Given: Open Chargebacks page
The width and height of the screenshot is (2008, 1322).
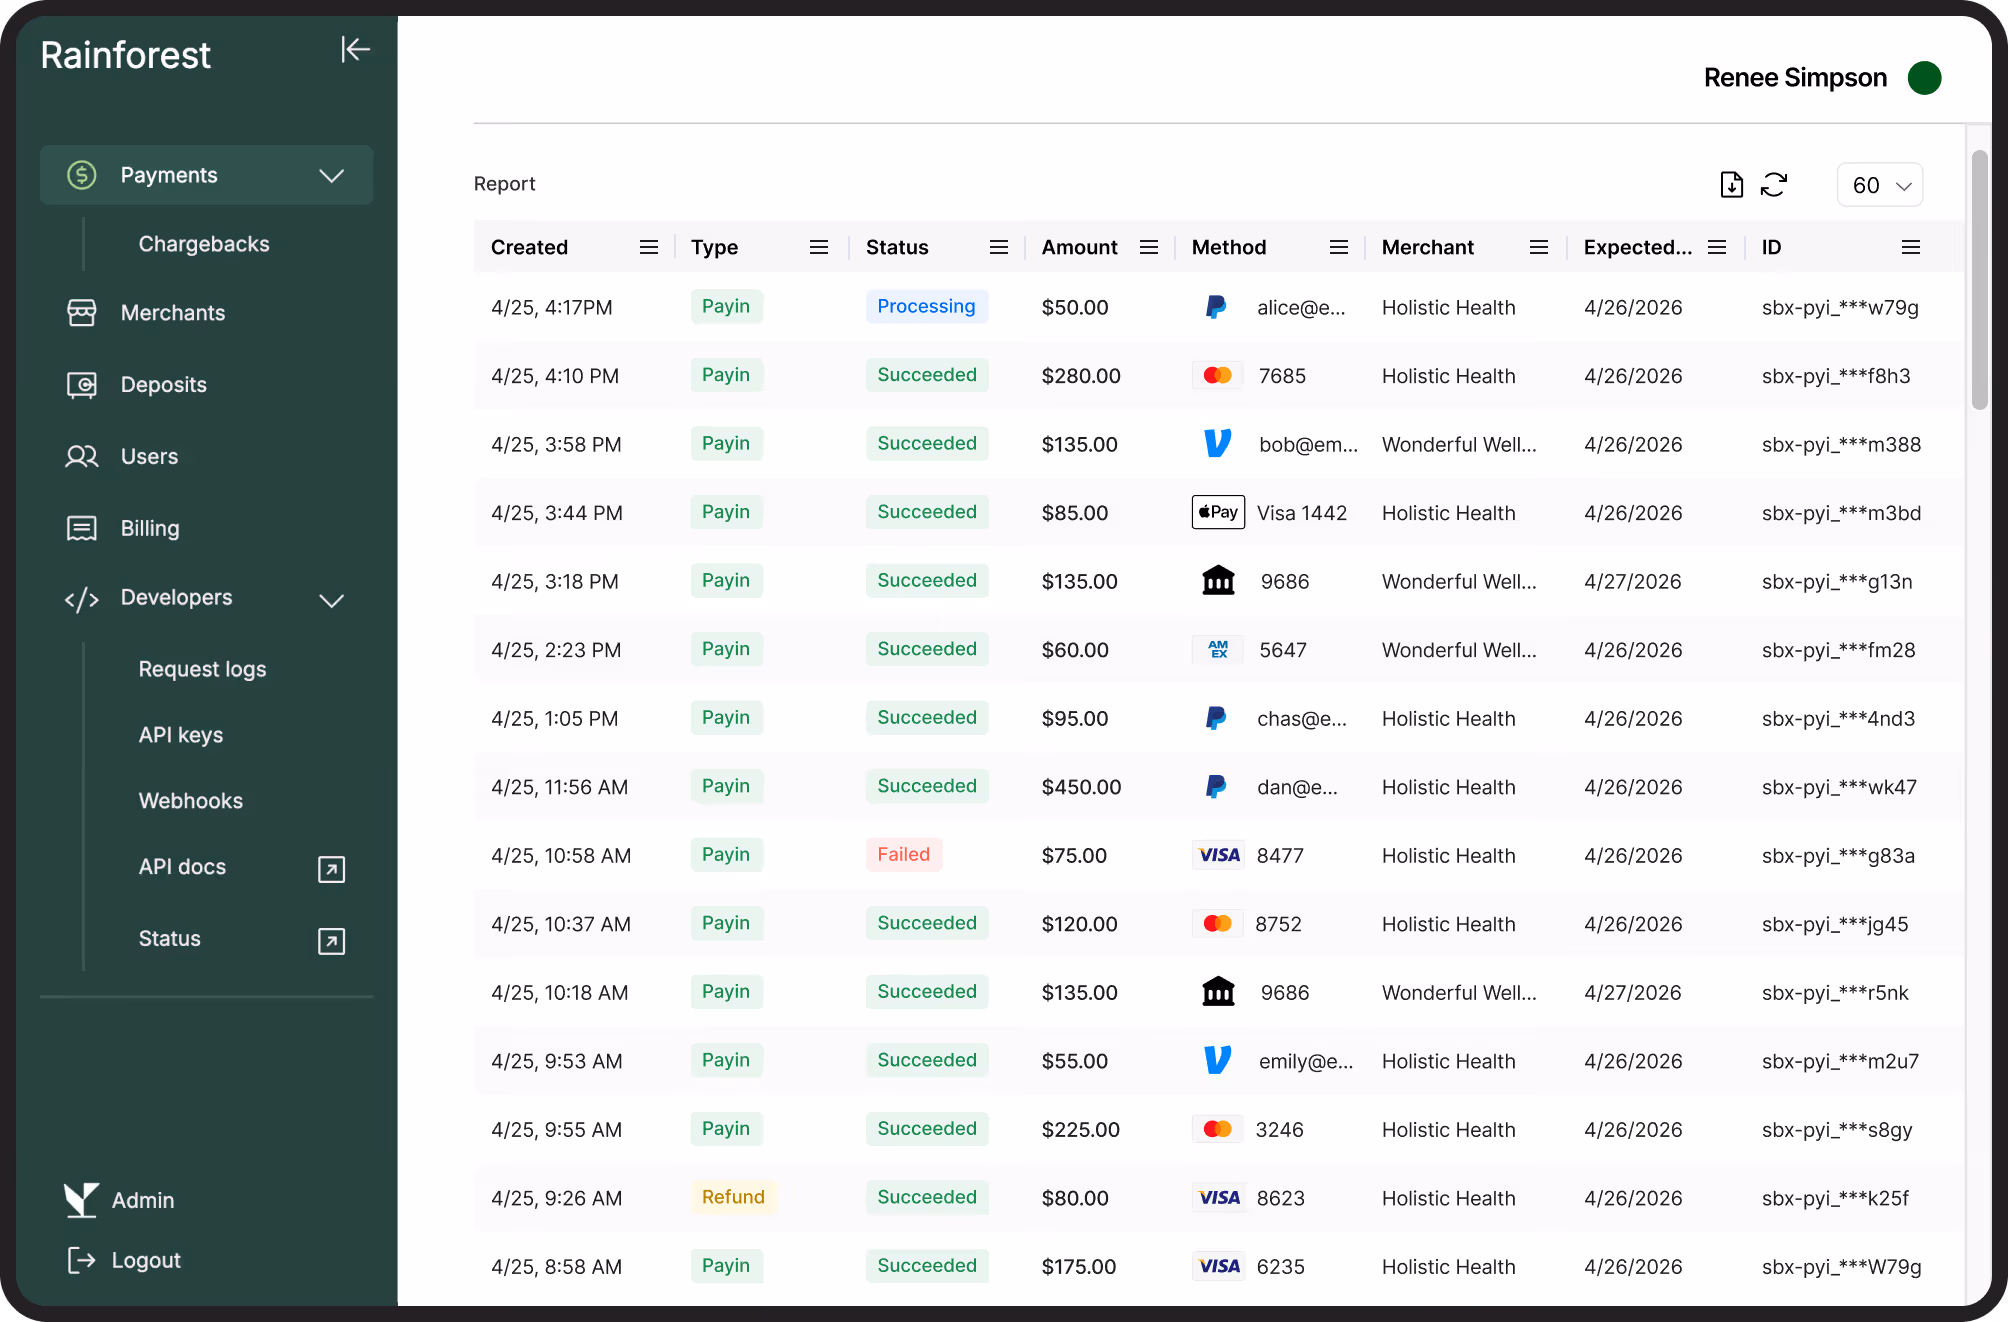Looking at the screenshot, I should (x=204, y=244).
